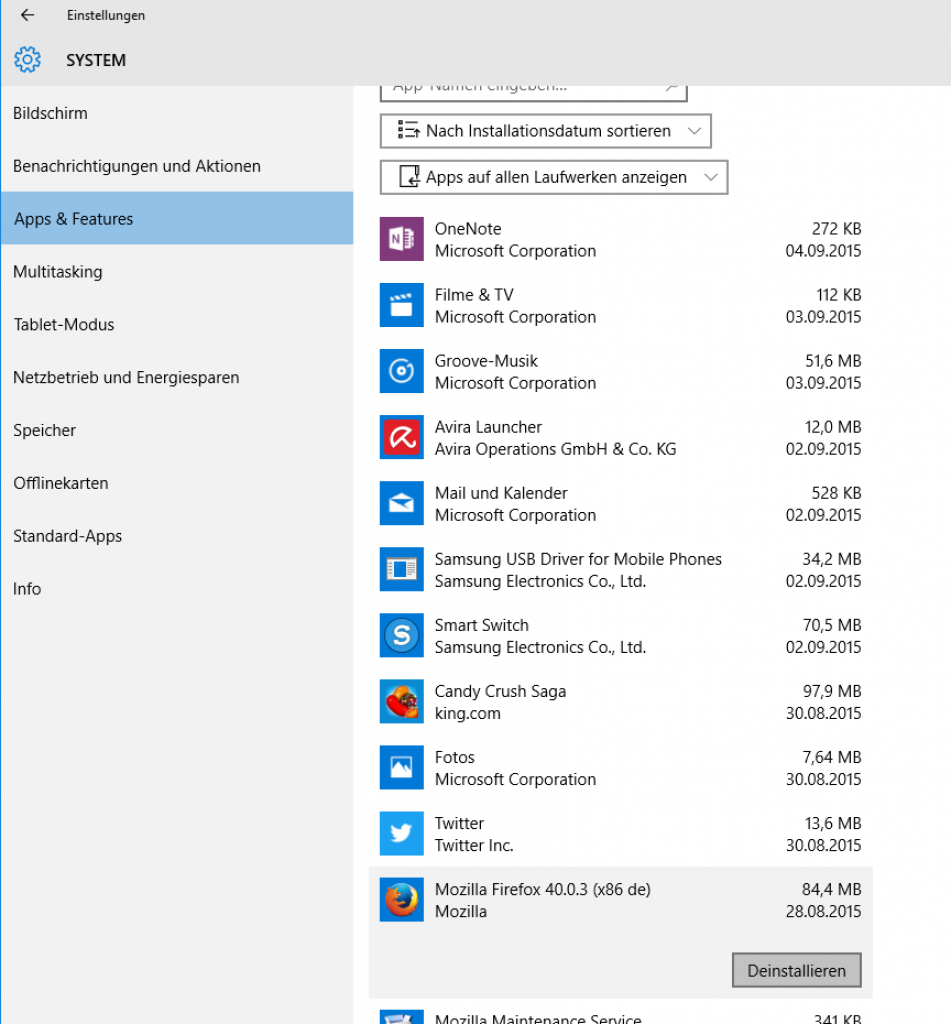Screen dimensions: 951x1024
Task: Select the Smart Switch app name
Action: (x=481, y=624)
